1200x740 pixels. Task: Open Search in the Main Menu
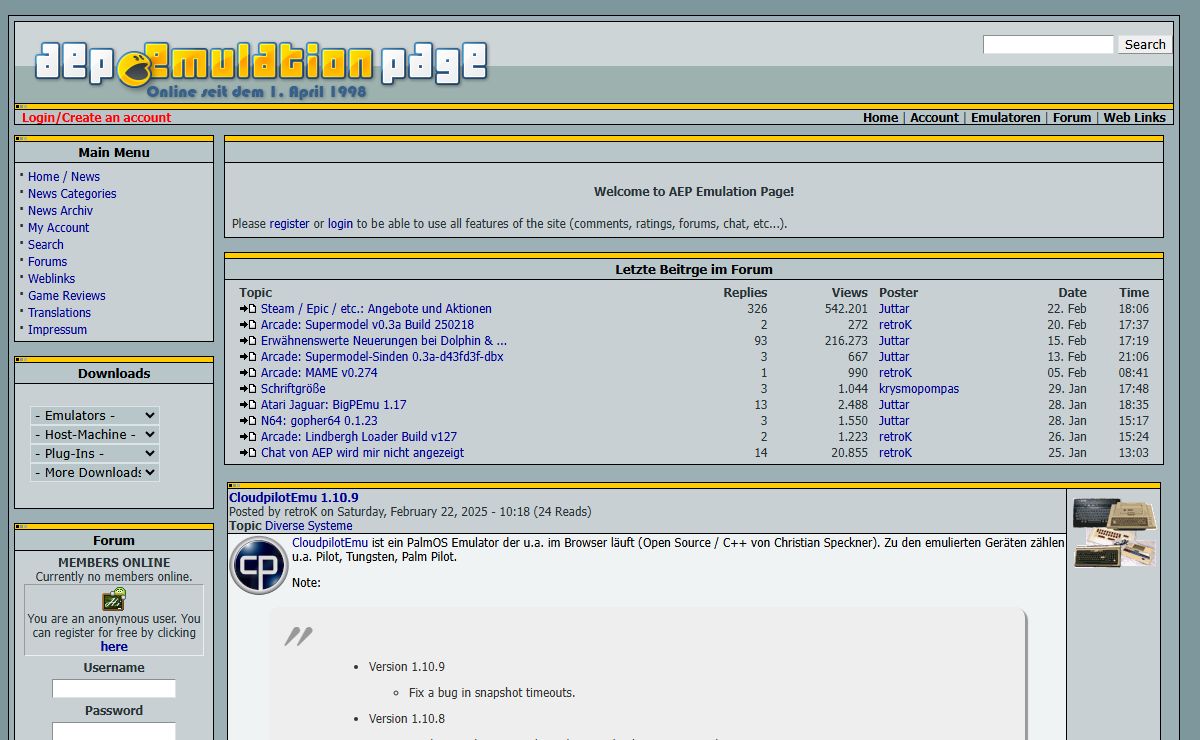click(x=46, y=245)
